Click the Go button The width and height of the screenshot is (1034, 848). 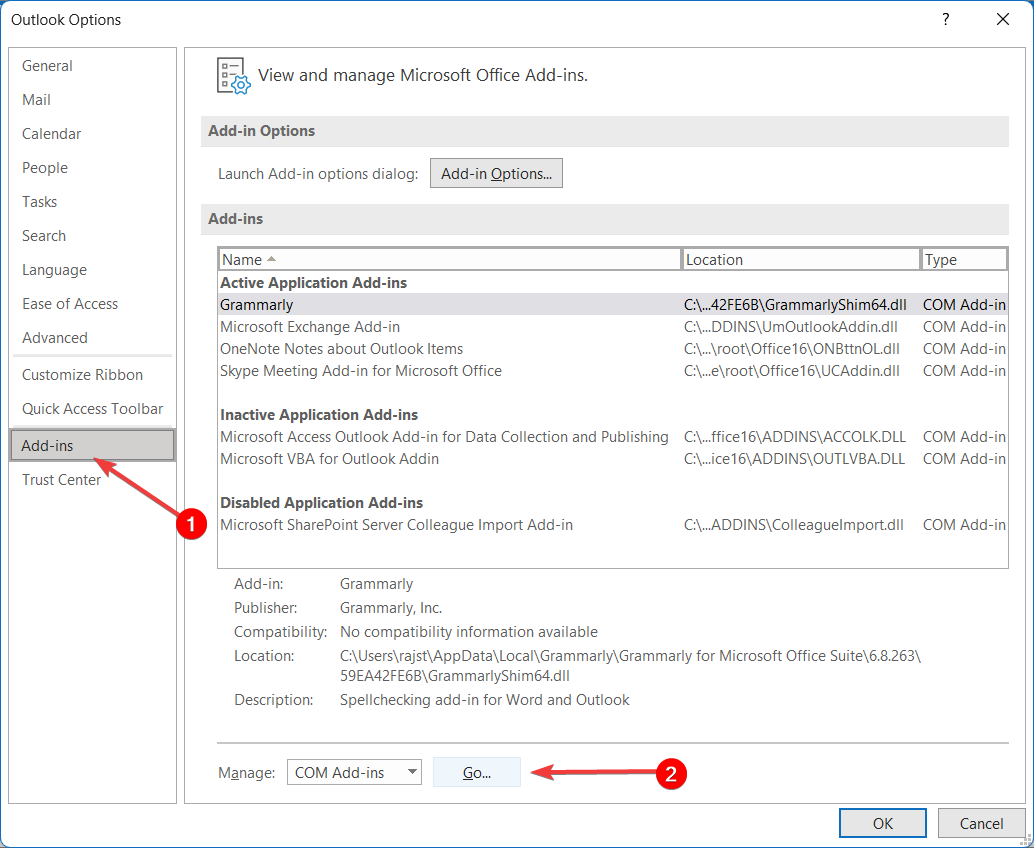pyautogui.click(x=477, y=772)
